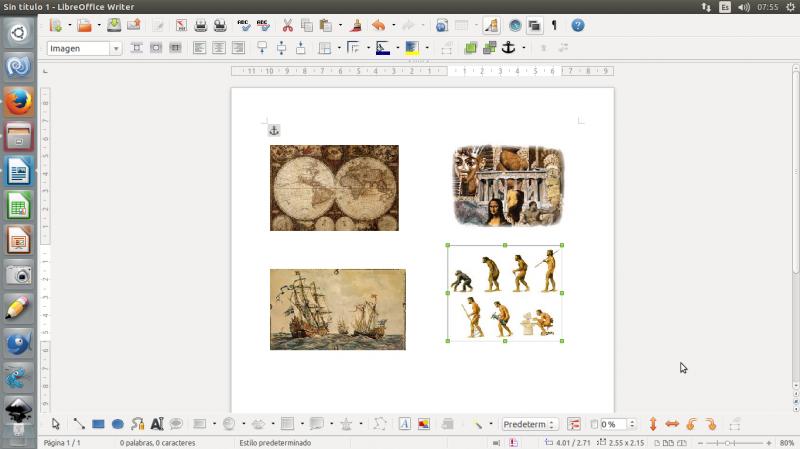Copy the selection
The height and width of the screenshot is (449, 800).
click(307, 26)
